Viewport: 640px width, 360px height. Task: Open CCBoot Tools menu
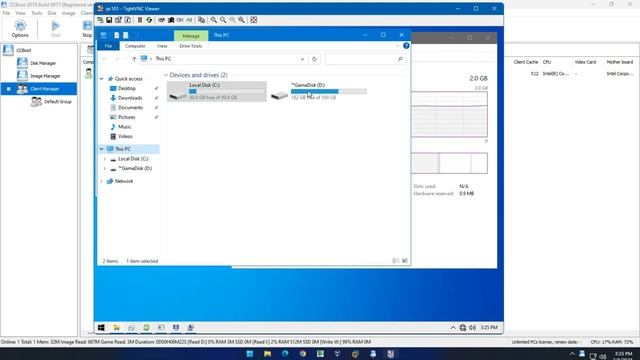[37, 13]
